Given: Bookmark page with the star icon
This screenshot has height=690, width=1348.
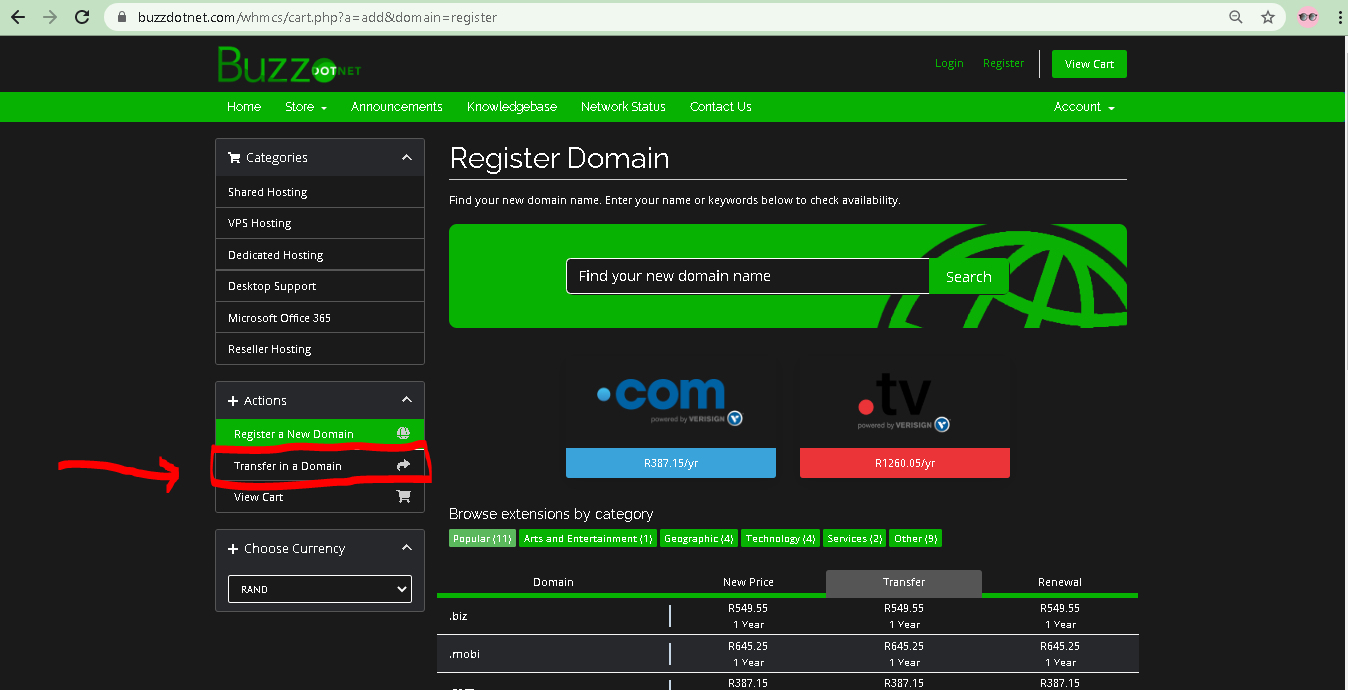Looking at the screenshot, I should (1267, 17).
